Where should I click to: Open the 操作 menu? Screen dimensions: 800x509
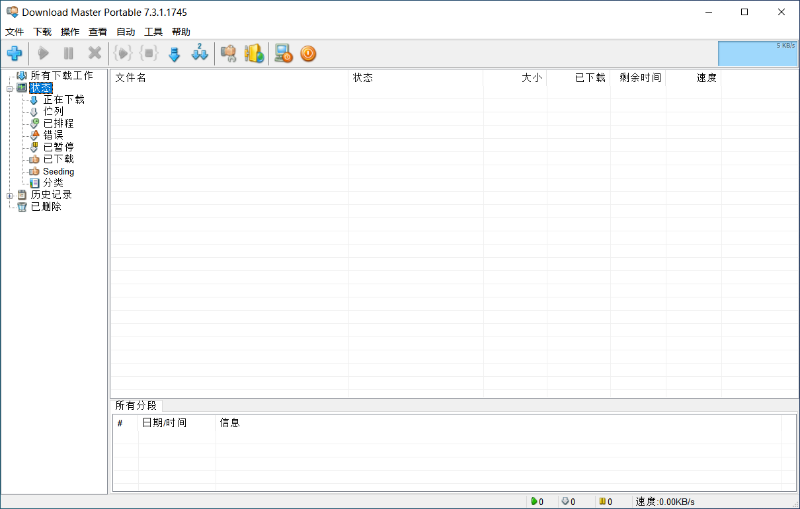tap(70, 32)
